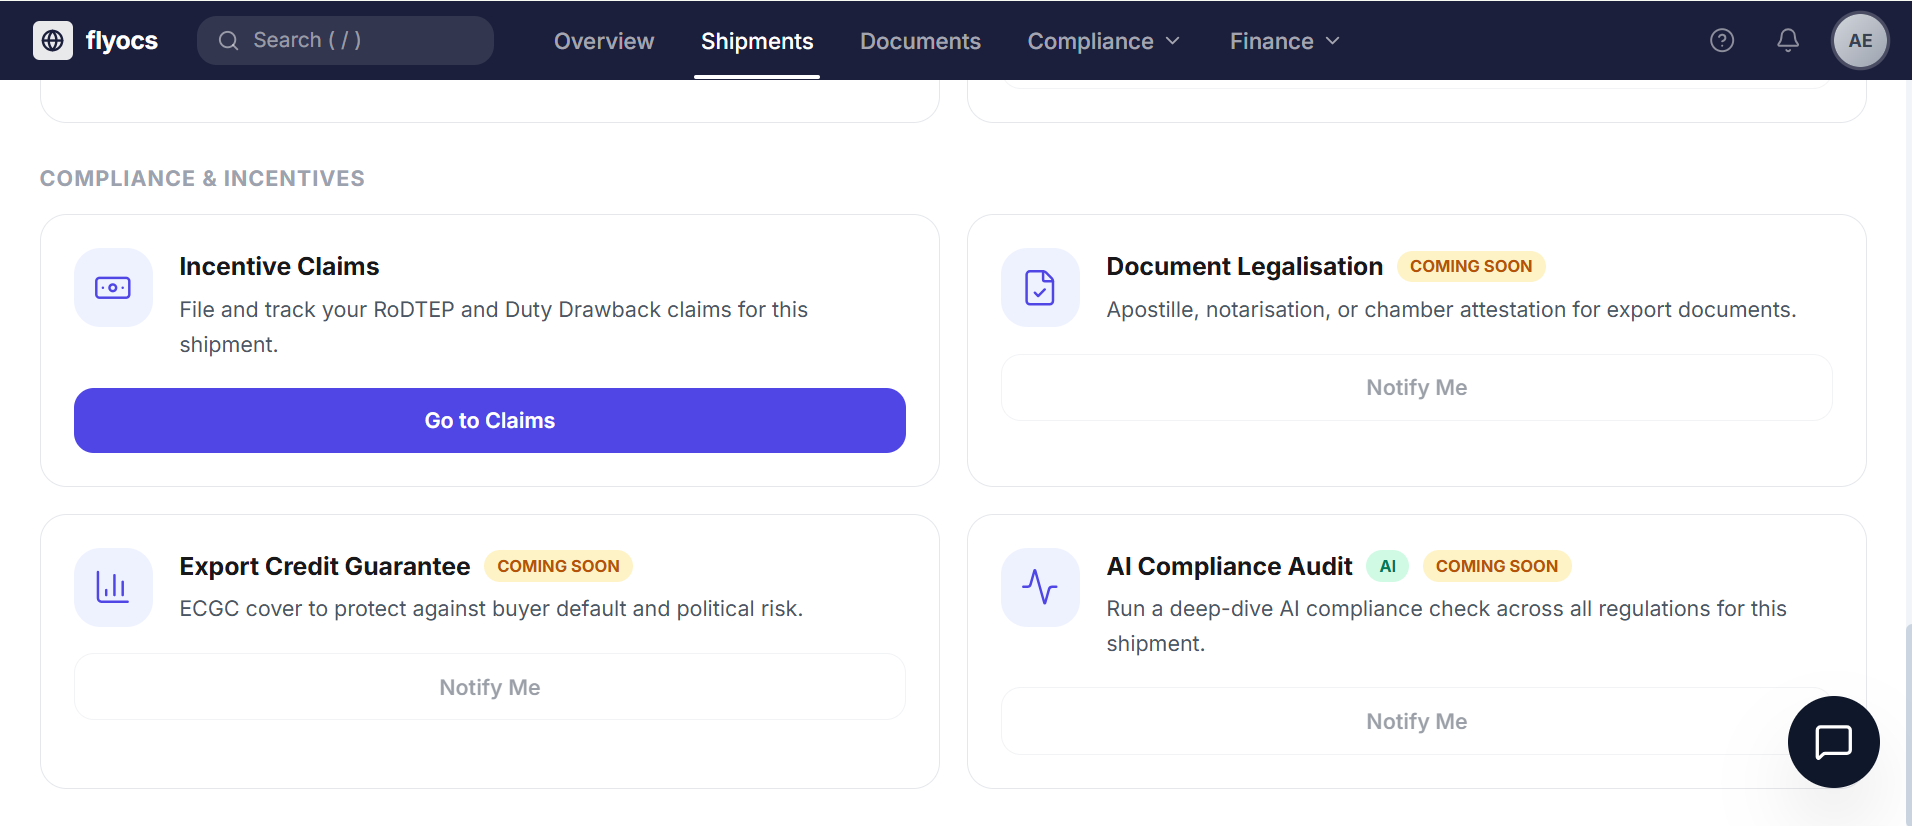Focus the Search input field
The width and height of the screenshot is (1912, 826).
click(x=345, y=40)
